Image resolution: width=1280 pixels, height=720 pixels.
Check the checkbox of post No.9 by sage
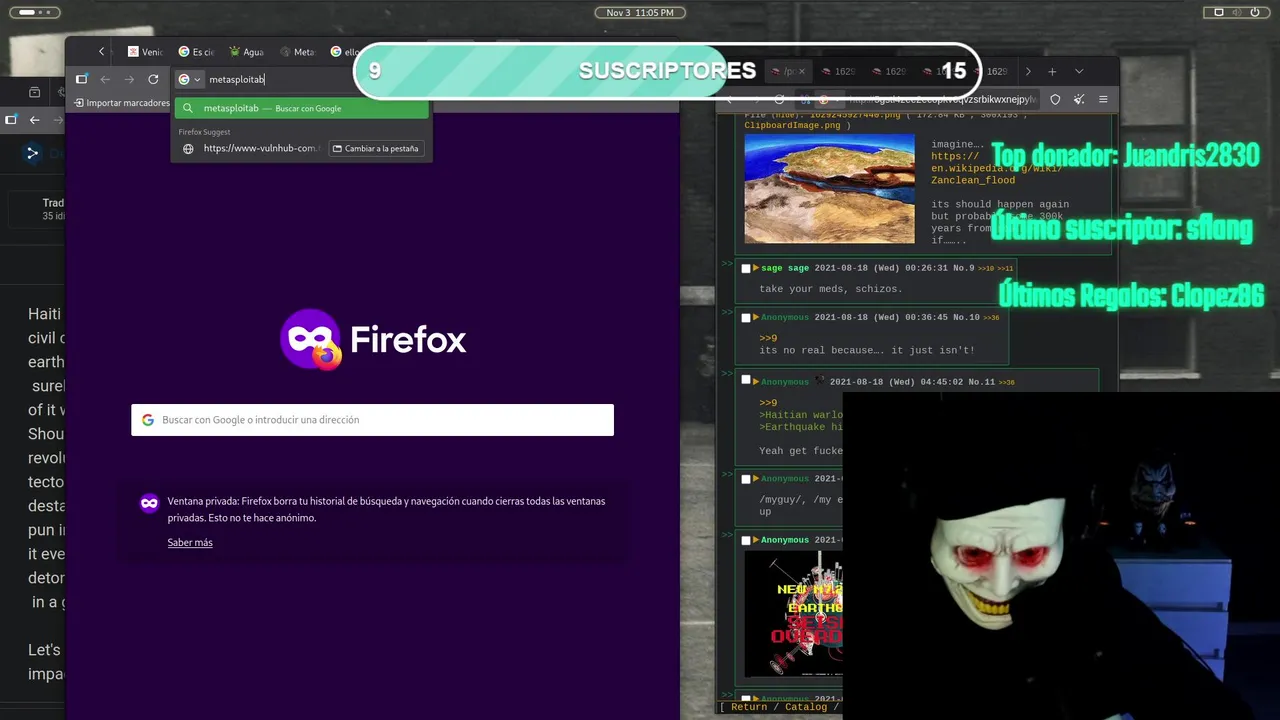point(746,268)
